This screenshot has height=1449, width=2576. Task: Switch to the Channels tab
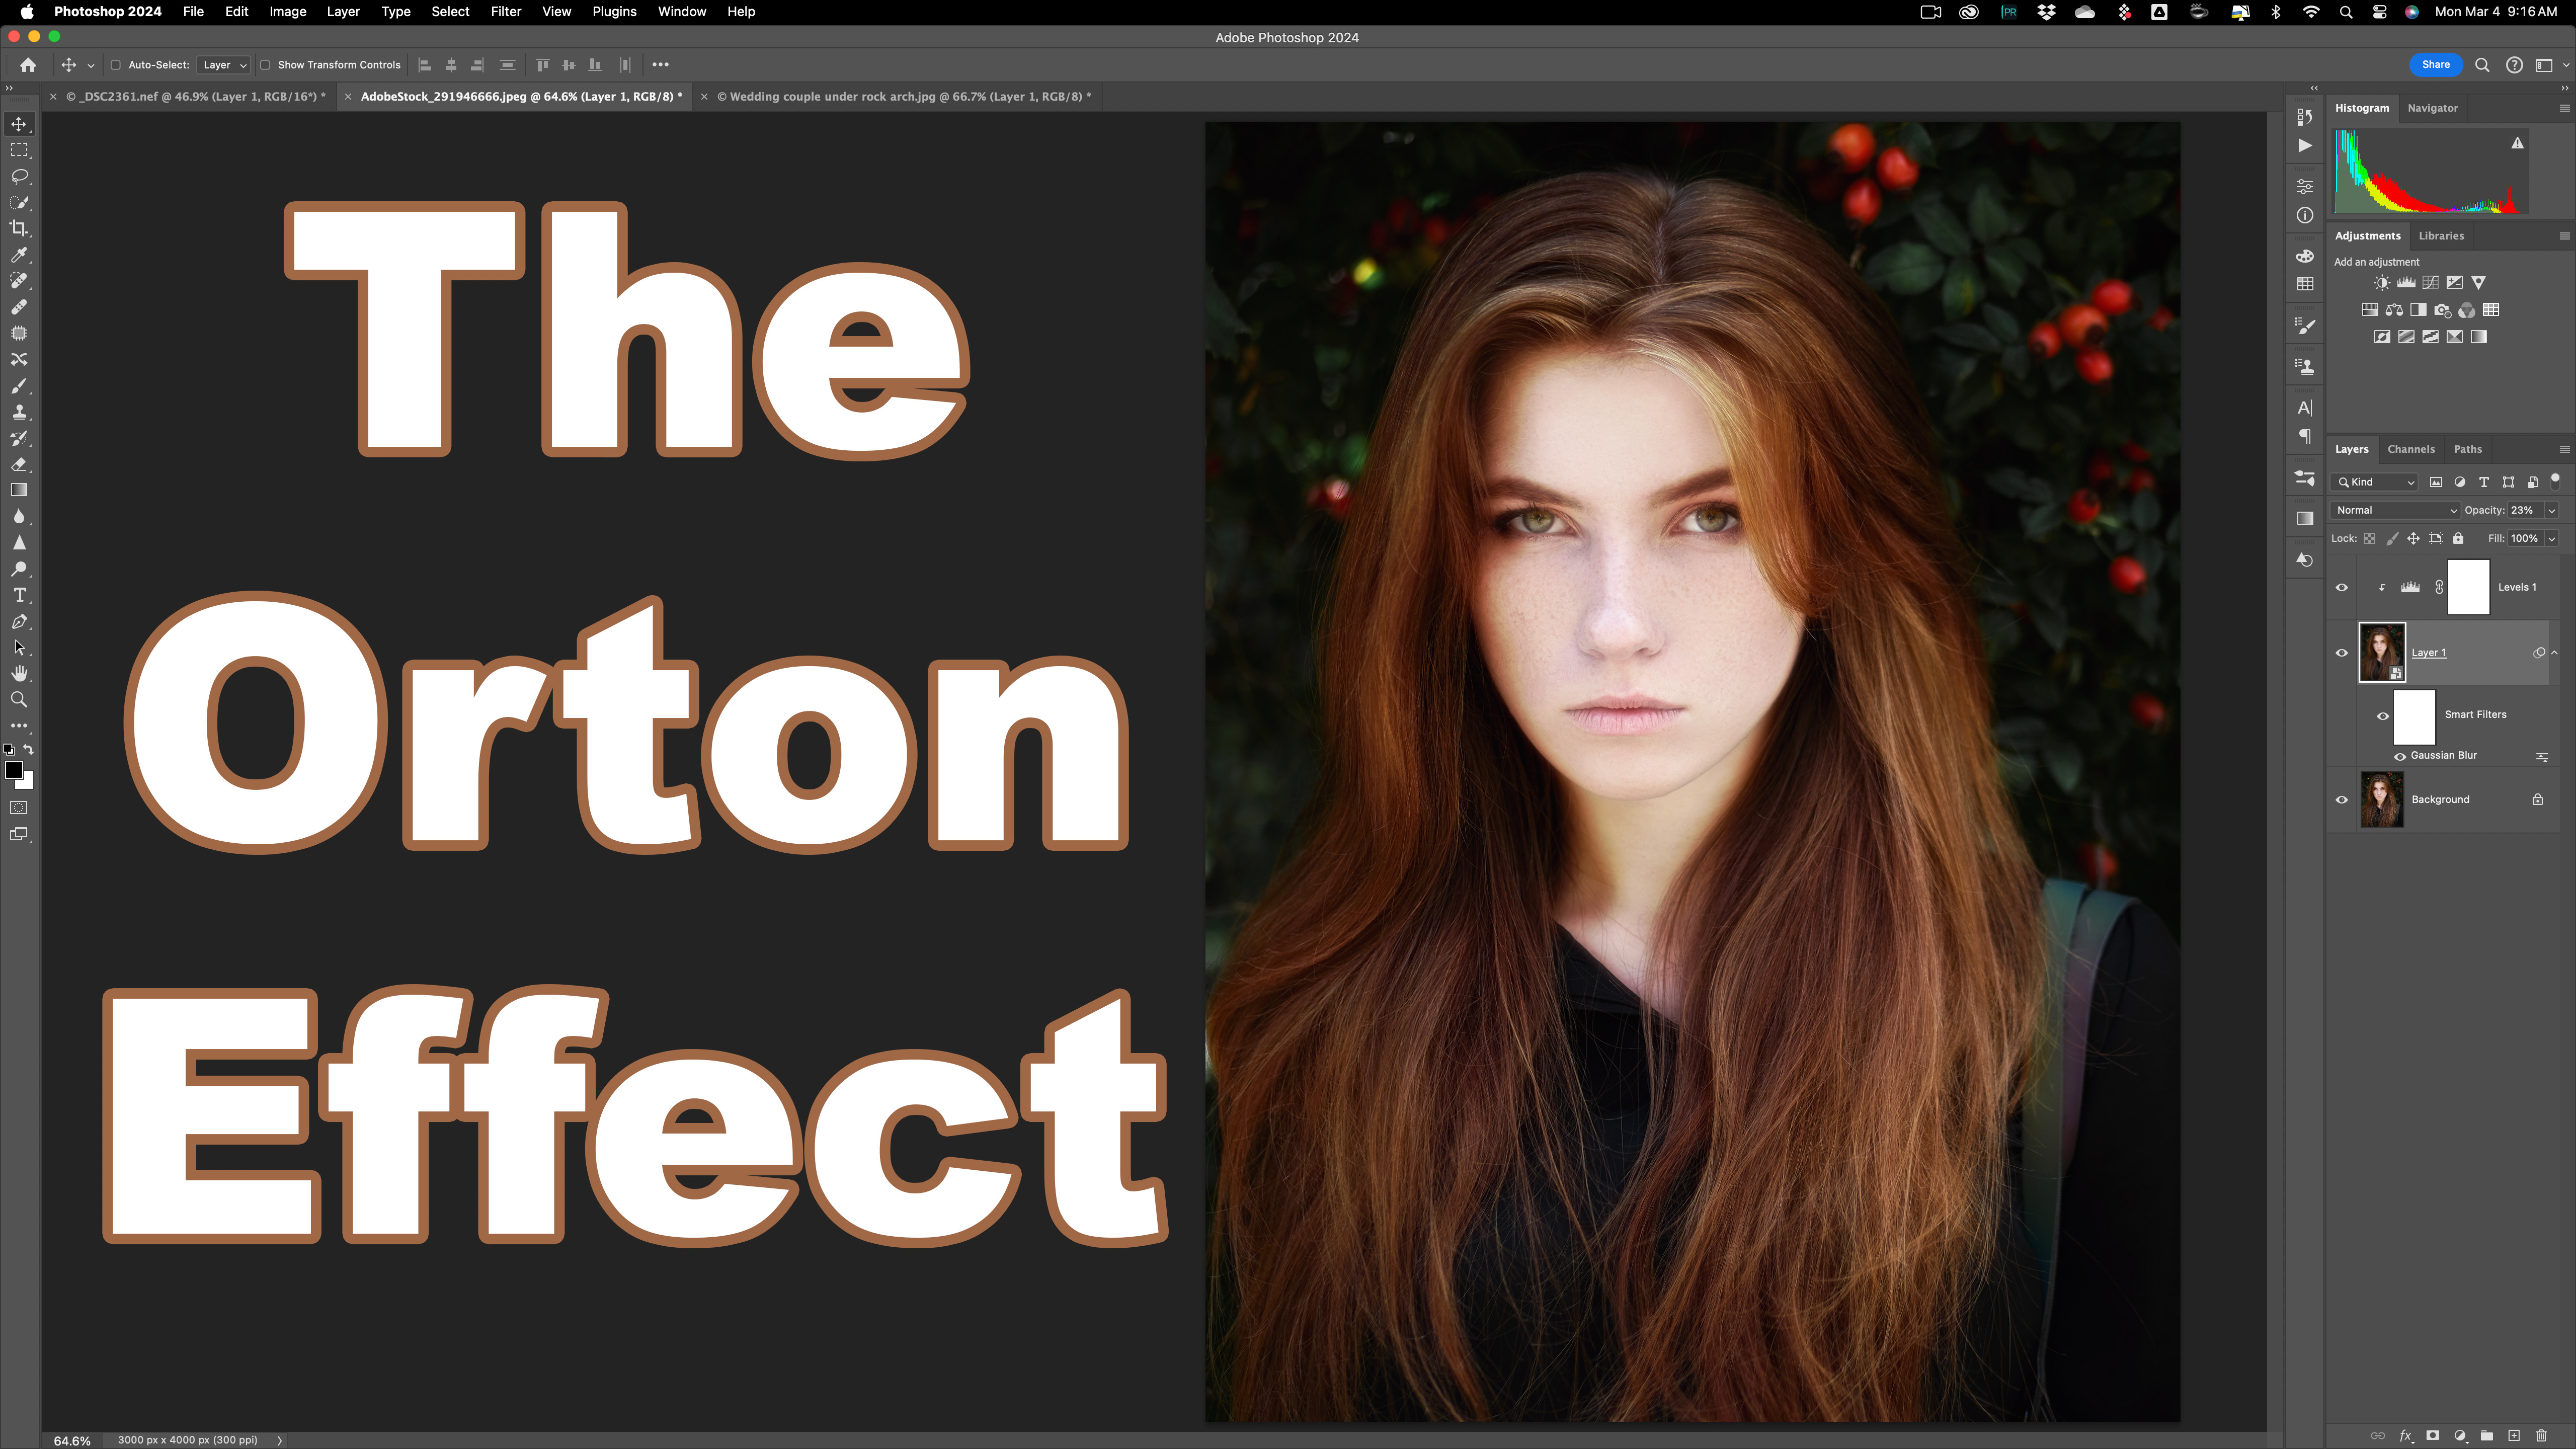(2411, 450)
